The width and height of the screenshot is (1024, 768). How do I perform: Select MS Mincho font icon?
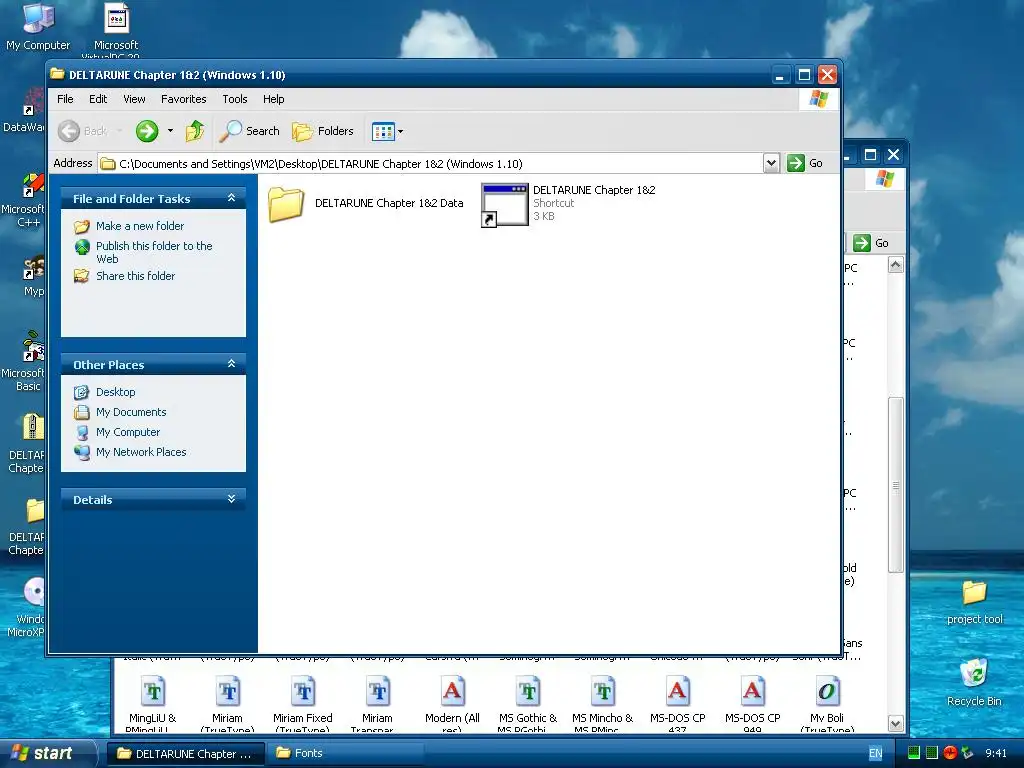(602, 704)
